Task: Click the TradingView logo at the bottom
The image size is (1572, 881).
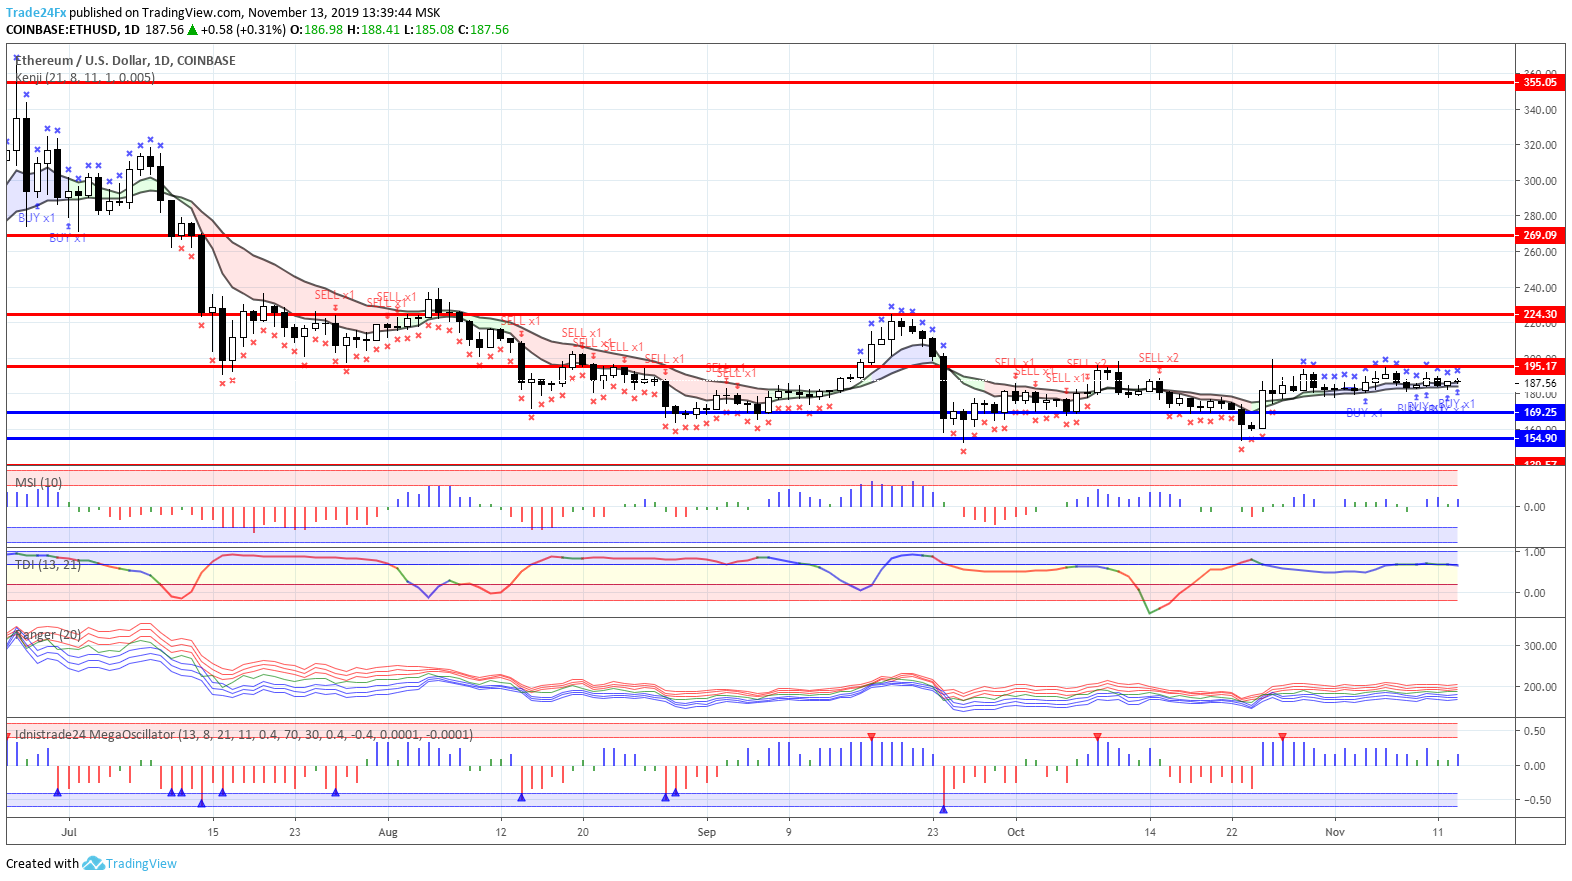Action: click(x=93, y=863)
